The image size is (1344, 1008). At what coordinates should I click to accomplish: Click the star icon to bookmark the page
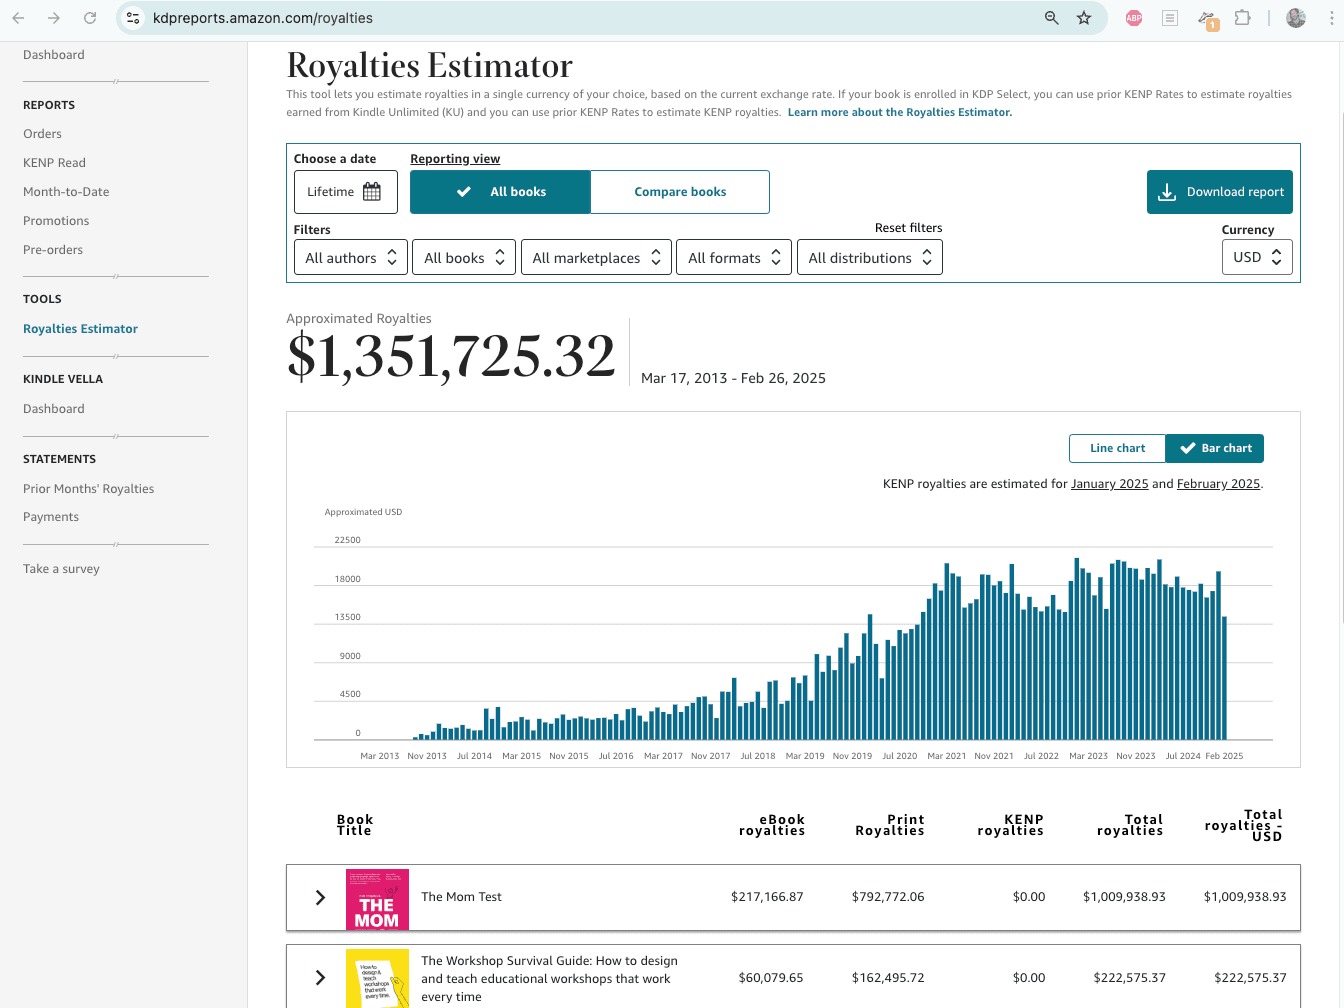pos(1084,17)
